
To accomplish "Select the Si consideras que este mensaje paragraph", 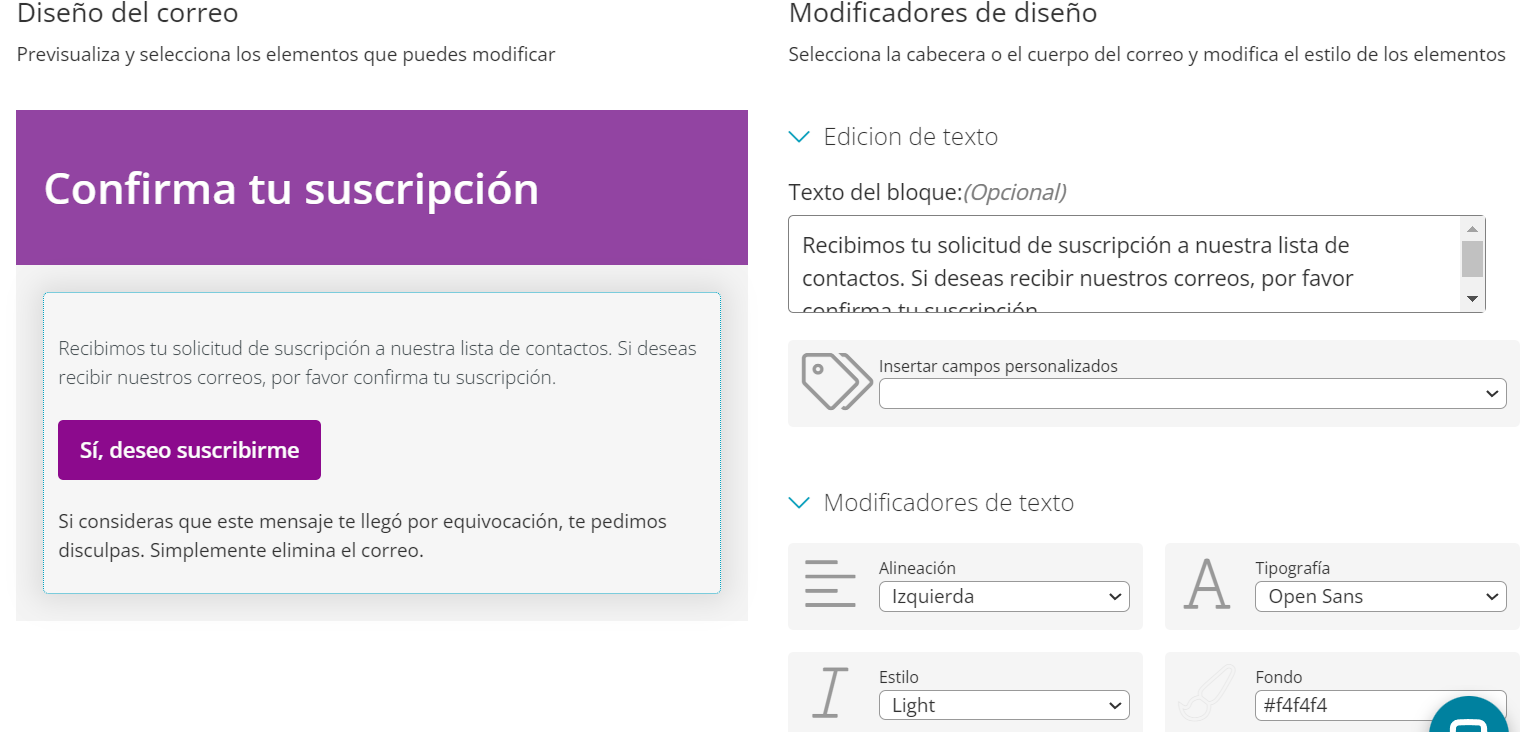I will tap(362, 536).
